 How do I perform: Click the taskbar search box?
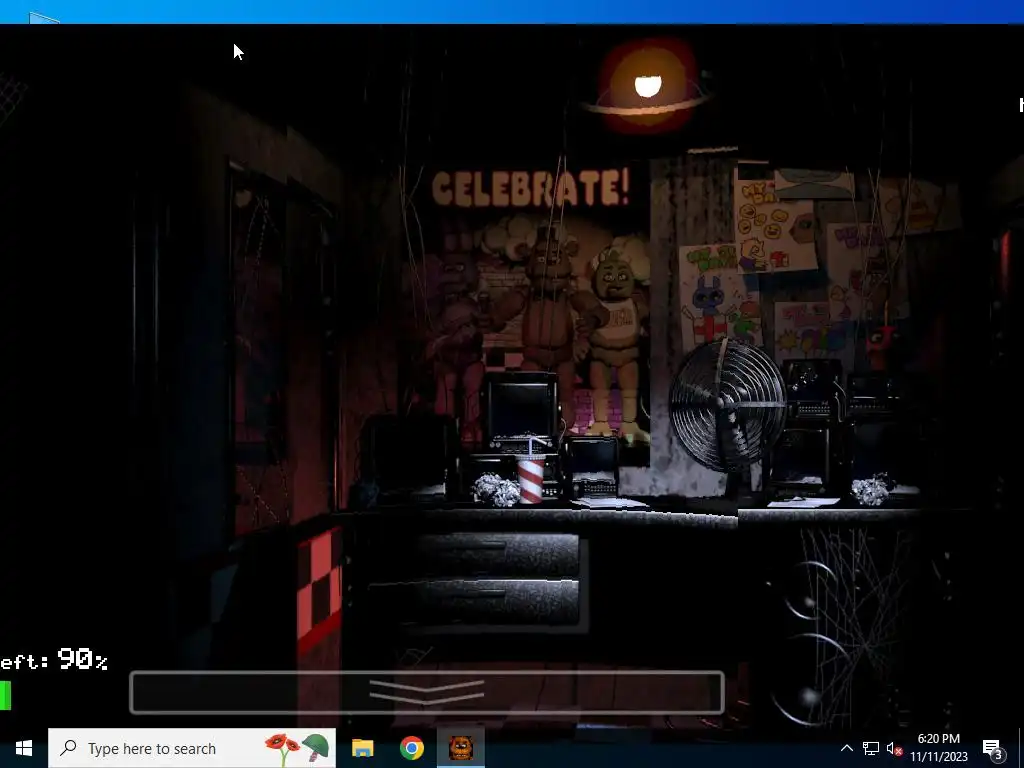pos(192,748)
